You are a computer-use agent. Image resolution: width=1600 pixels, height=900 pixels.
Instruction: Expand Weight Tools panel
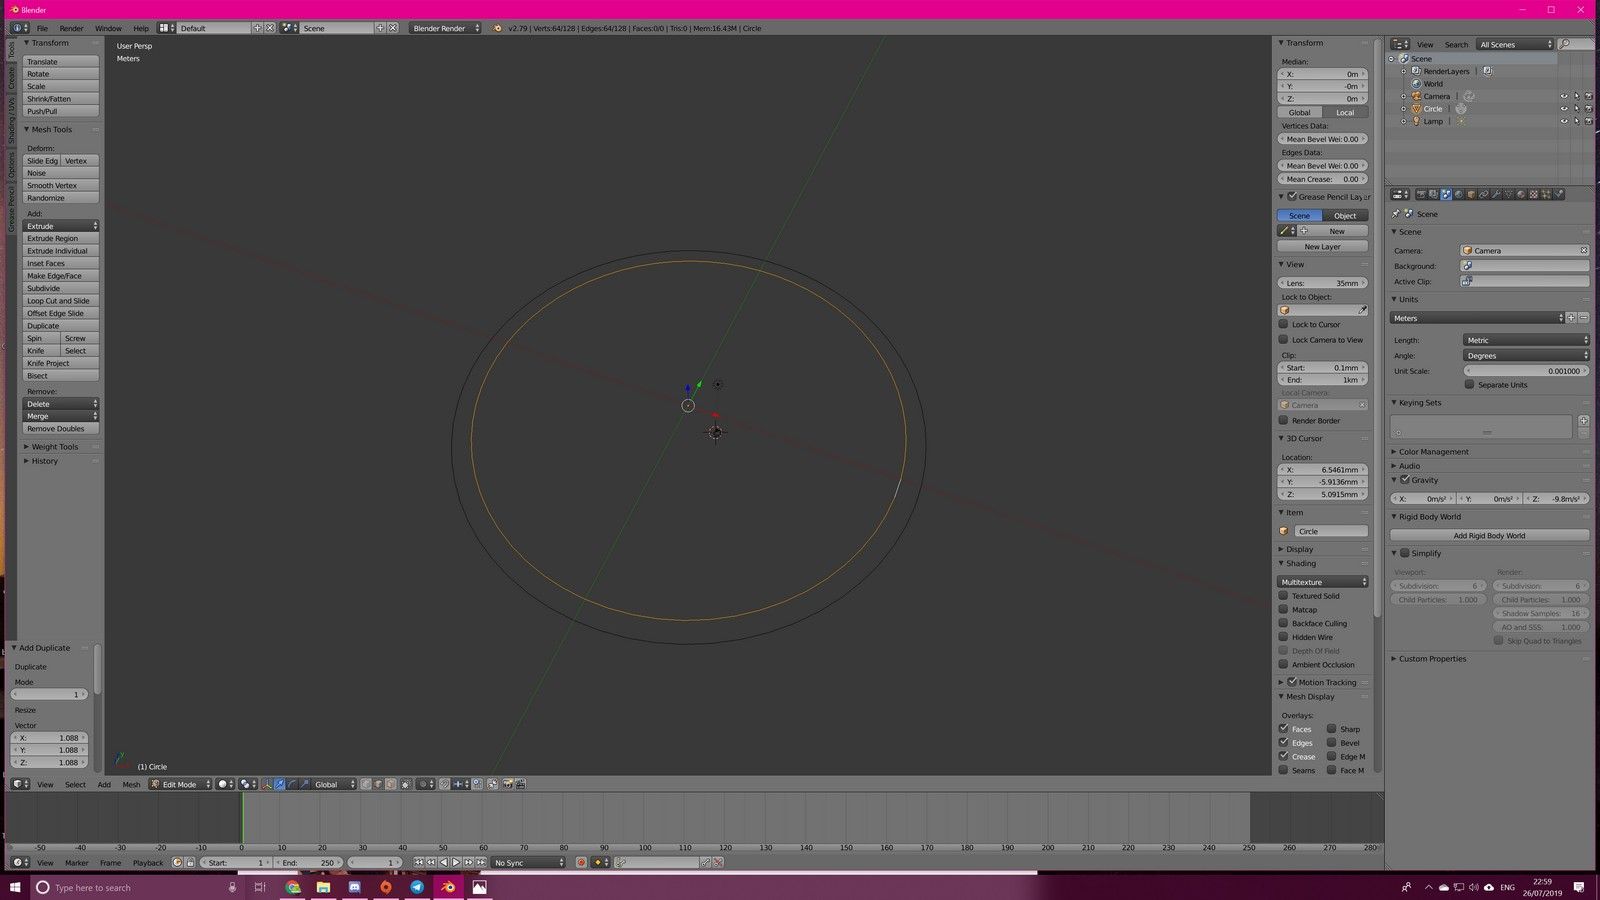(x=54, y=447)
